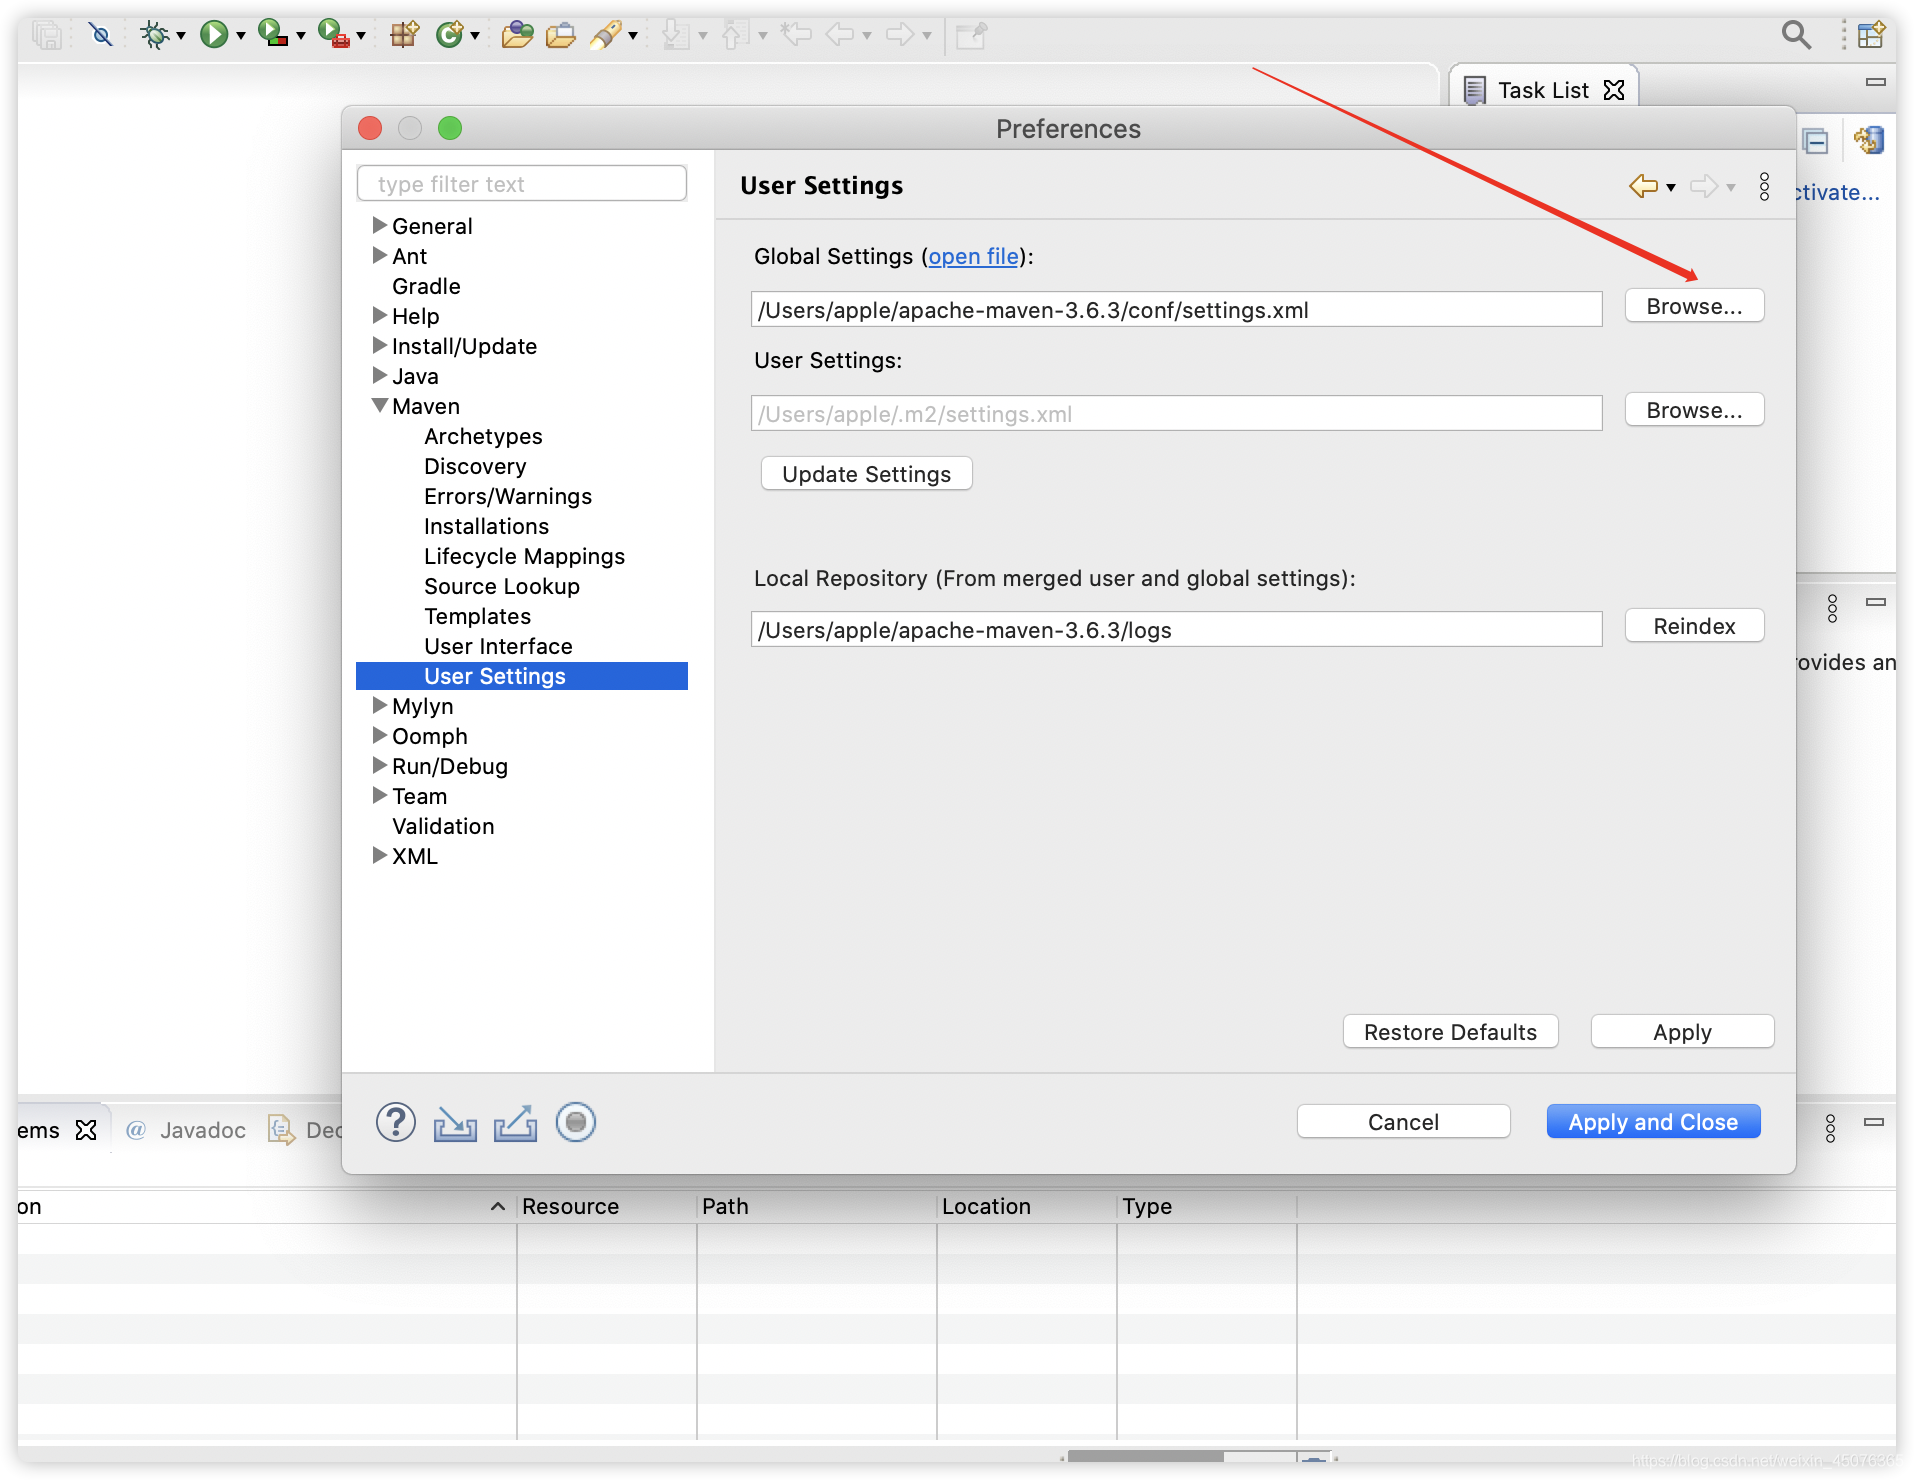Screen dimensions: 1914x1480
Task: Click the Skip All Breakpoints toolbar icon
Action: (100, 35)
